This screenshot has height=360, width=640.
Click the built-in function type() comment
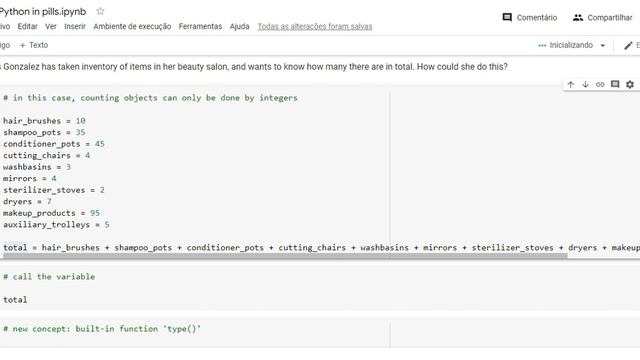click(x=102, y=329)
